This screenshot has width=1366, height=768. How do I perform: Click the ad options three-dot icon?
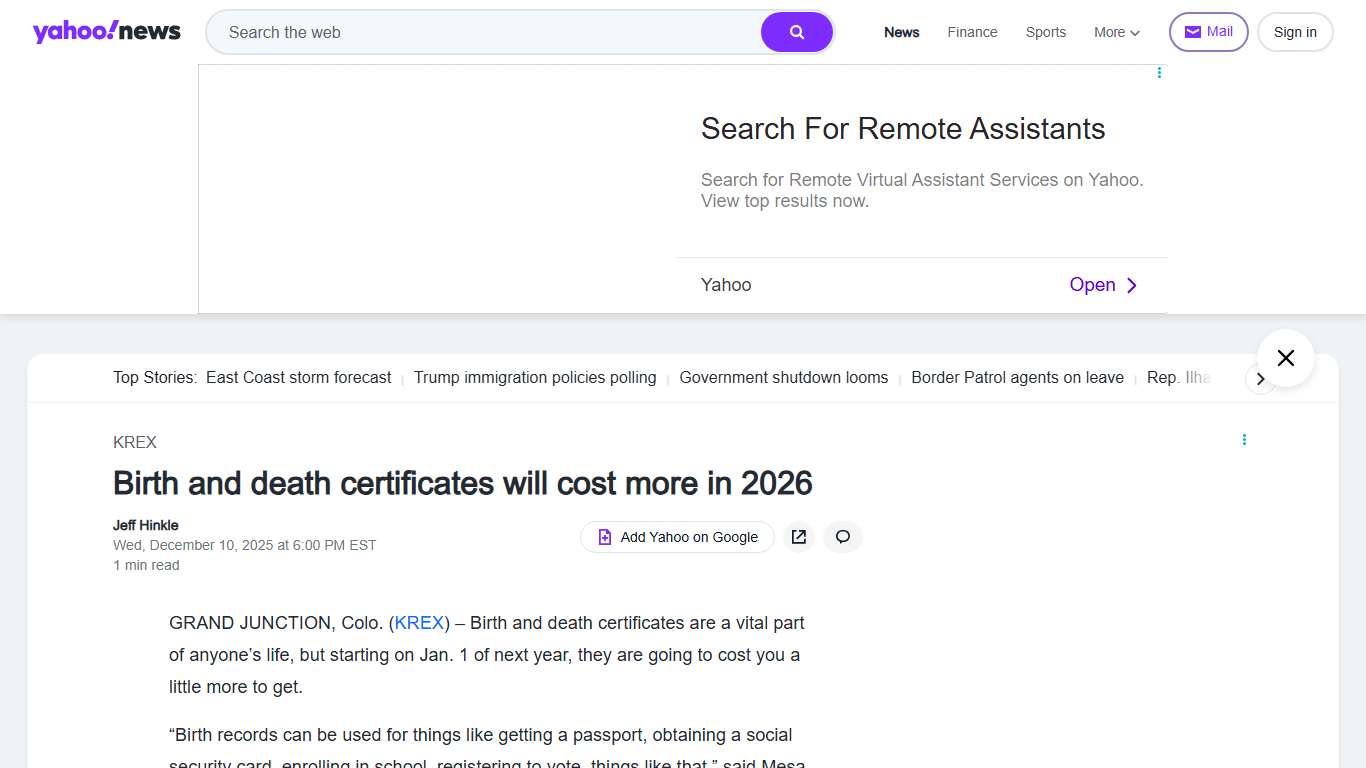click(1159, 72)
